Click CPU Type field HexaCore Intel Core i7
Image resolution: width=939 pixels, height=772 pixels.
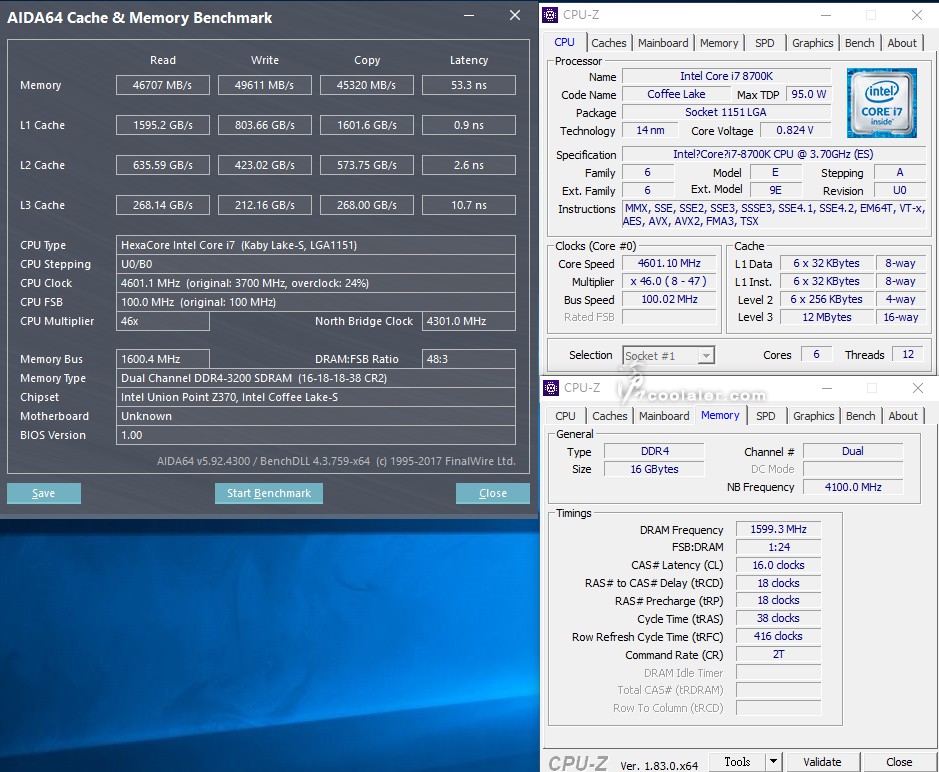(316, 245)
